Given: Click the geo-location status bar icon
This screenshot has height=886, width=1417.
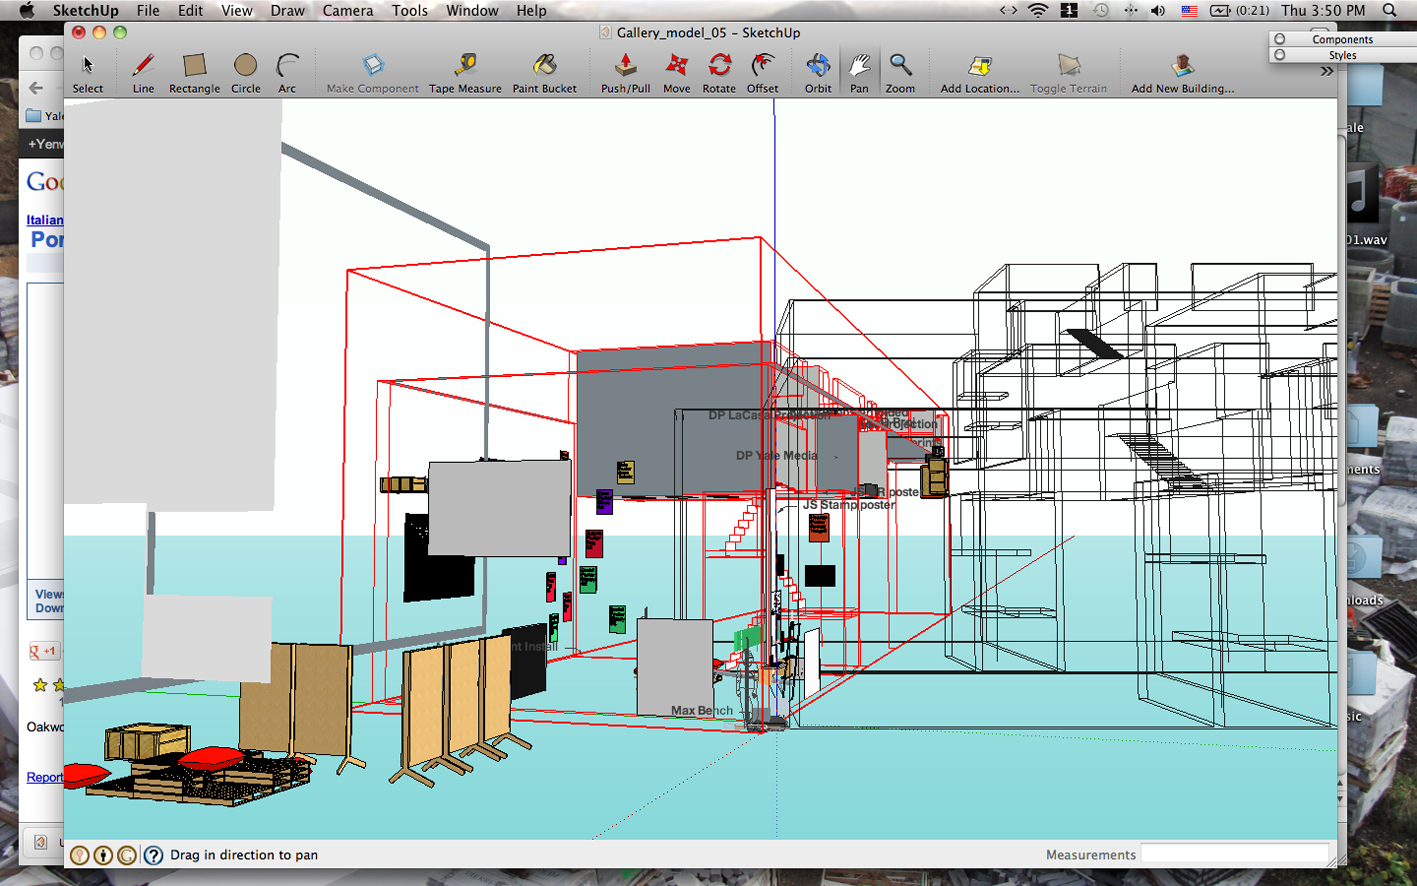Looking at the screenshot, I should pyautogui.click(x=80, y=855).
